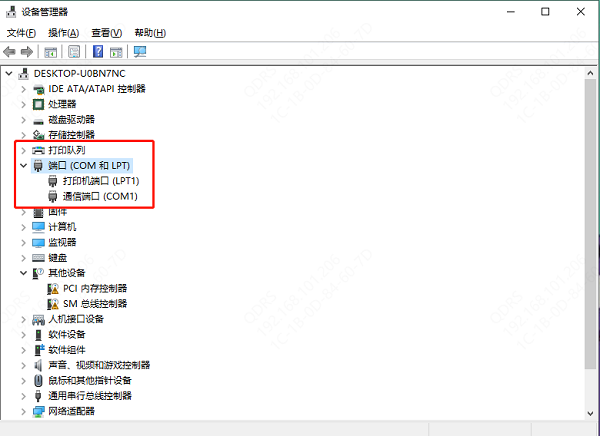Select the 打印机端口 (LPT1) device
This screenshot has width=600, height=436.
tap(101, 181)
